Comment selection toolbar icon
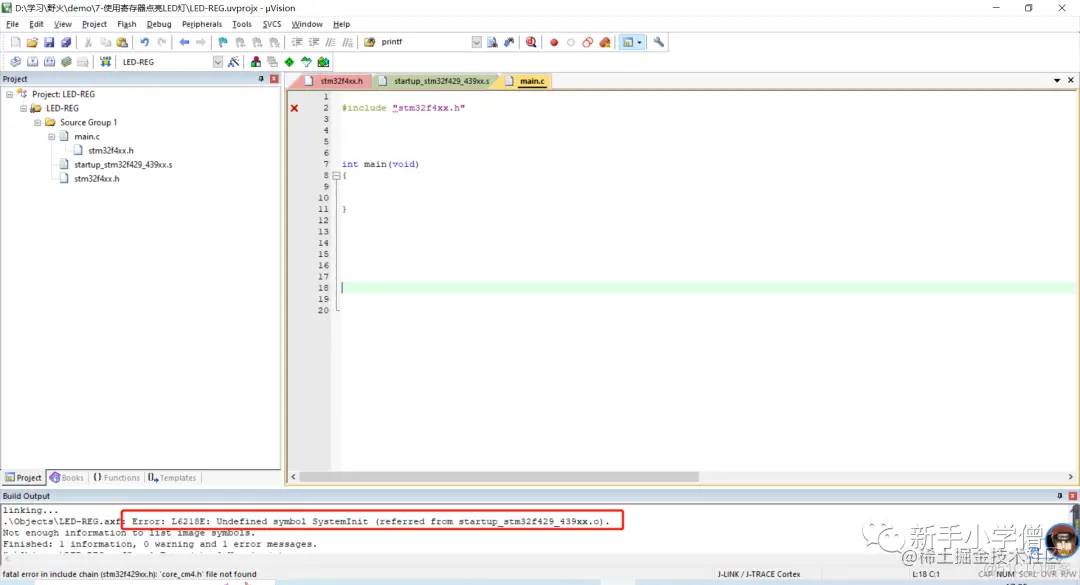The height and width of the screenshot is (585, 1080). point(331,42)
